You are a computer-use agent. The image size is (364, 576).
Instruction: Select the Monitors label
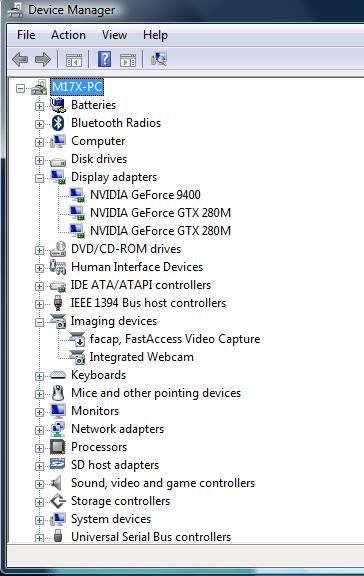click(x=95, y=411)
